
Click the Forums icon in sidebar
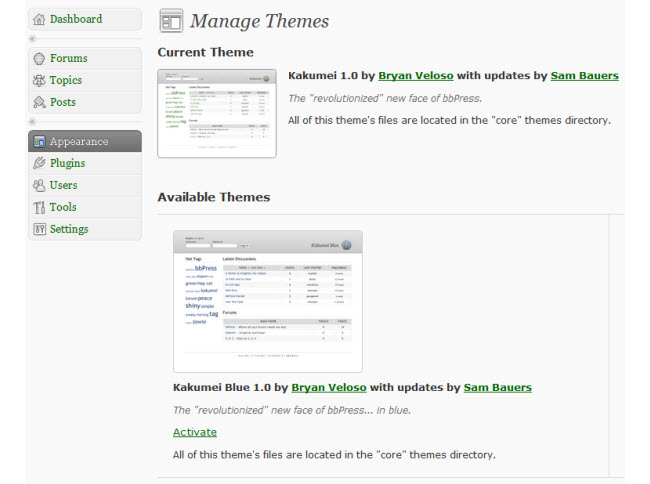pyautogui.click(x=39, y=58)
